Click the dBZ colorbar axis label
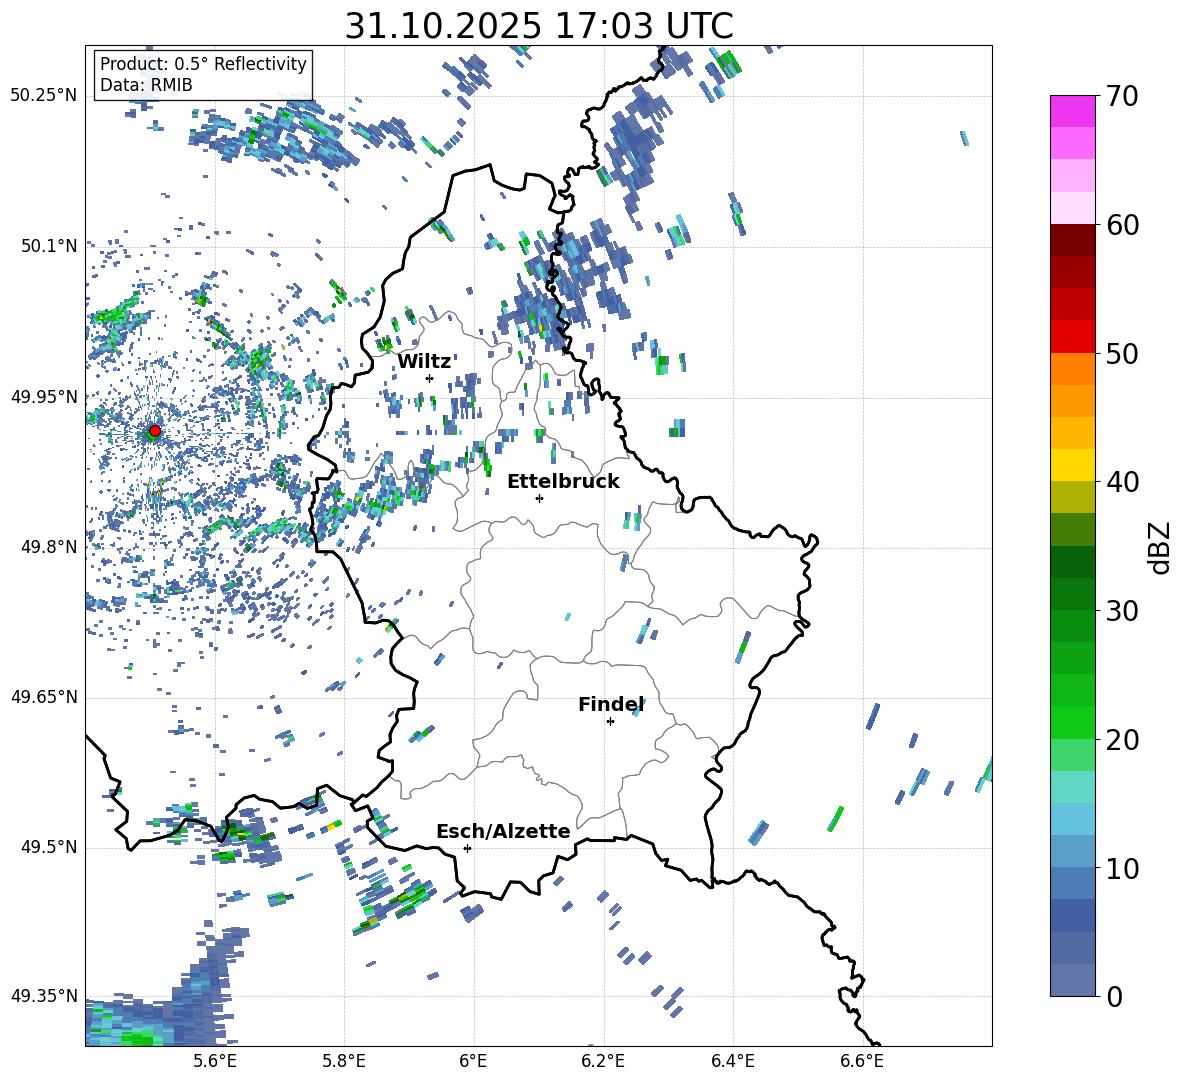1184x1081 pixels. [x=1161, y=547]
